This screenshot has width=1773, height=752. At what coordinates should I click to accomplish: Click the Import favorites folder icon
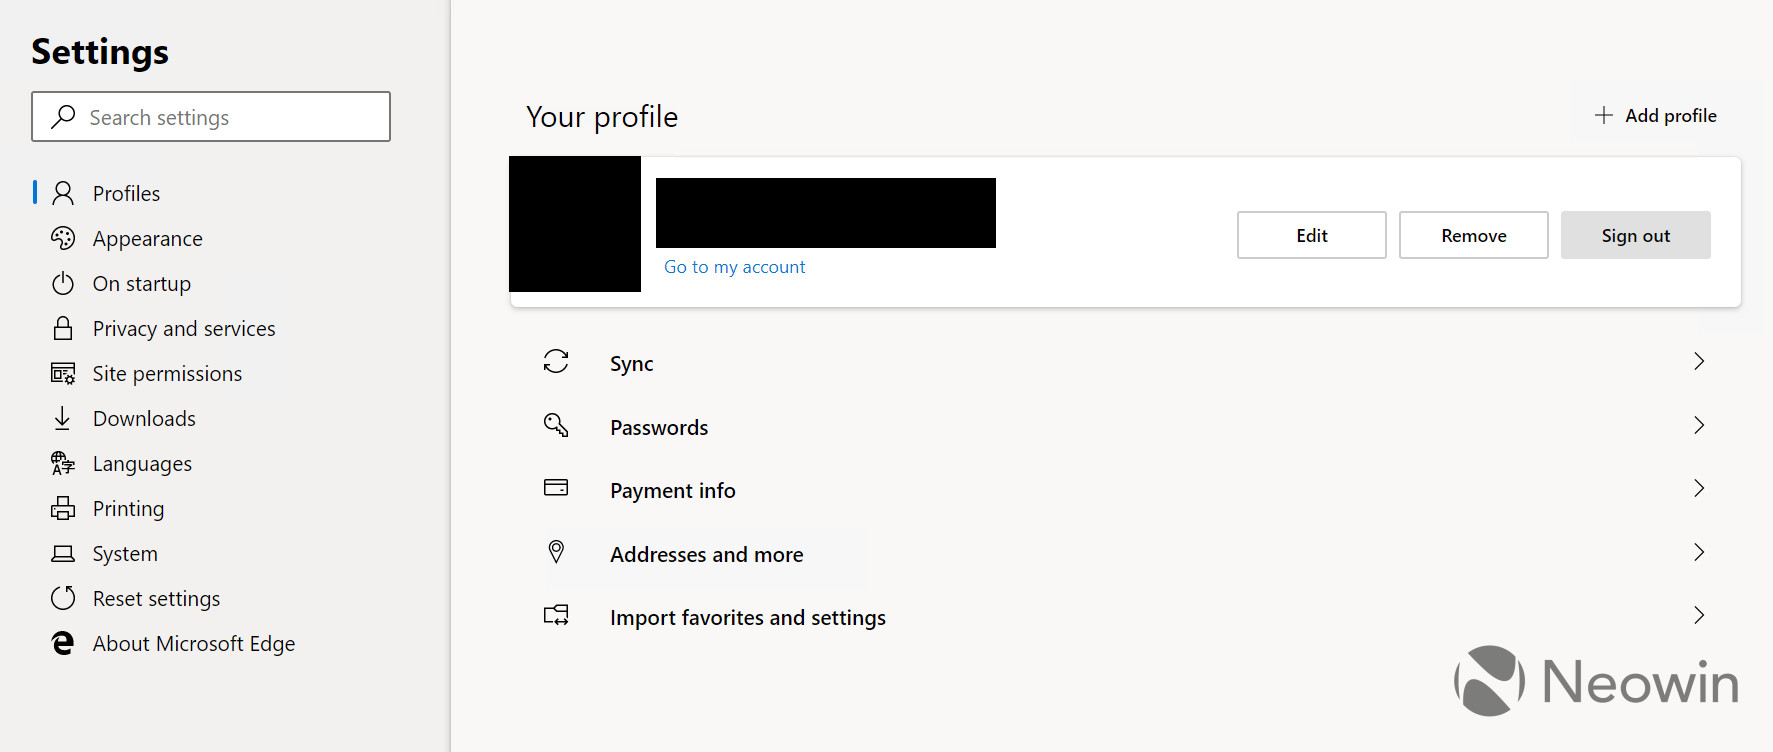pyautogui.click(x=556, y=615)
